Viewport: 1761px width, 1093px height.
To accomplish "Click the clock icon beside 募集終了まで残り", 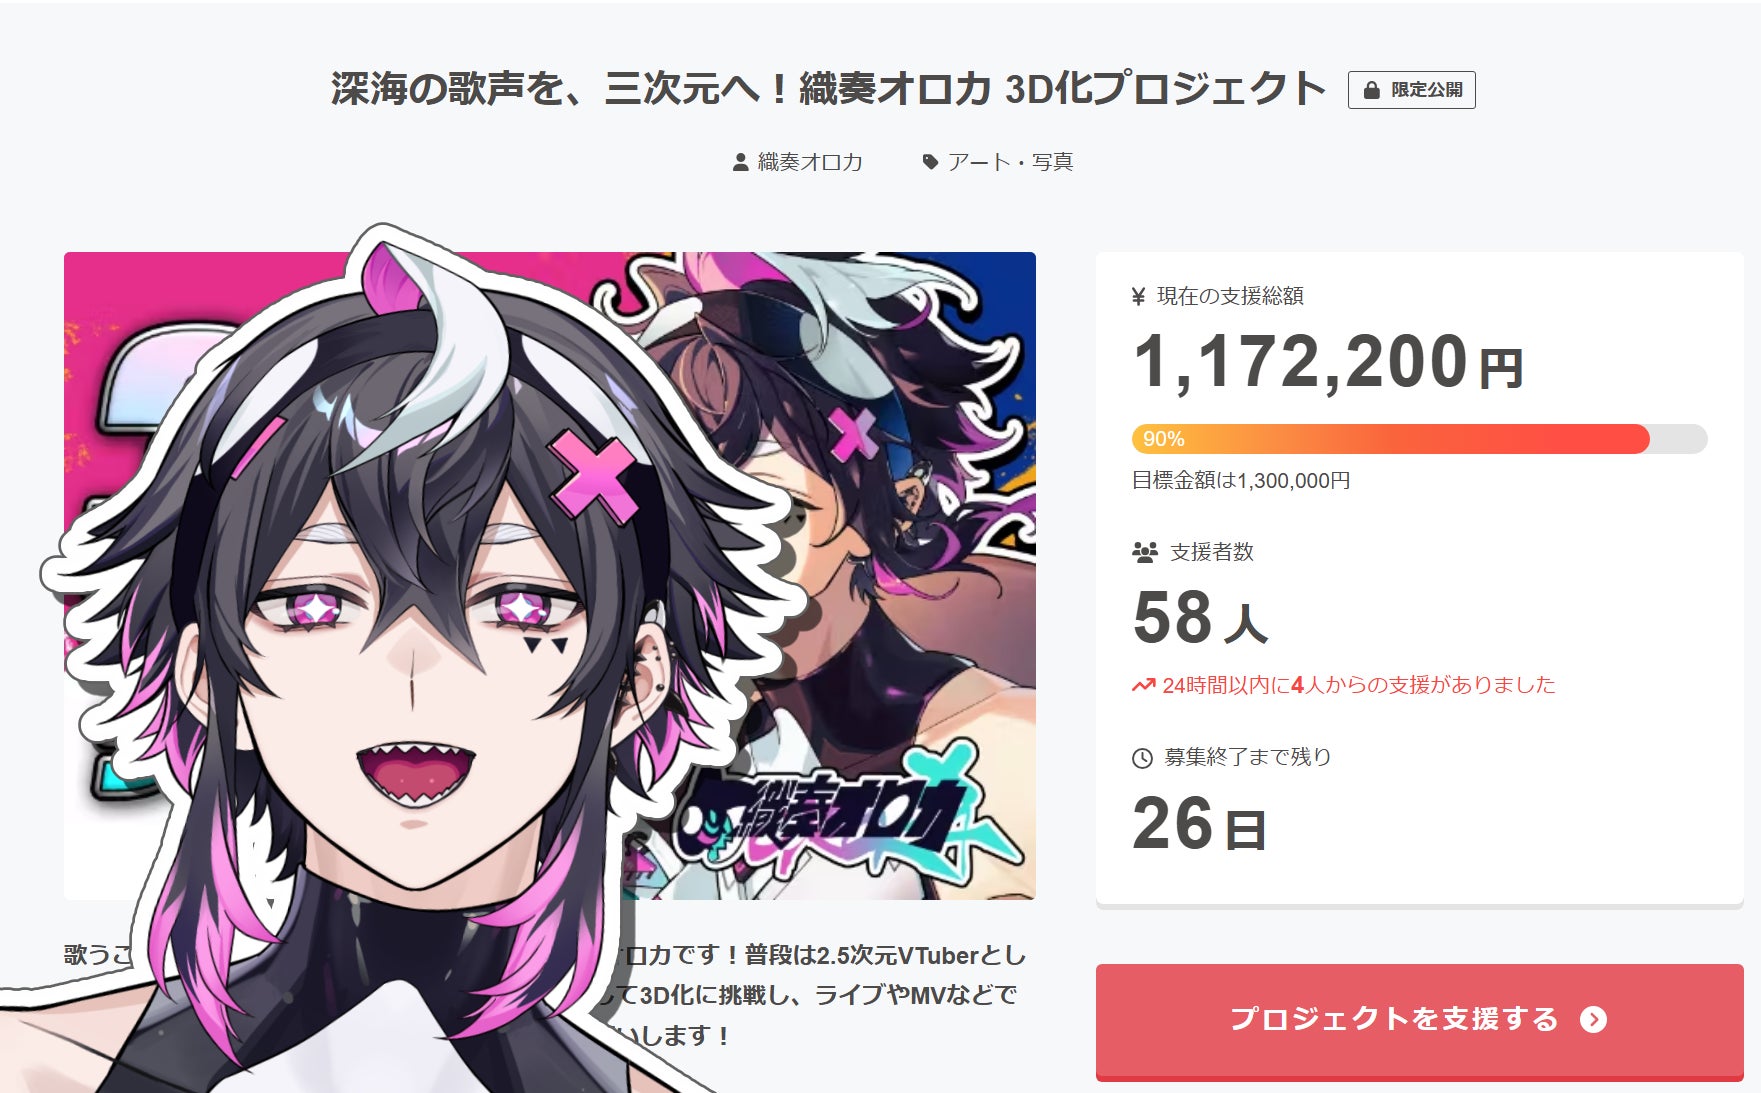I will click(x=1142, y=758).
